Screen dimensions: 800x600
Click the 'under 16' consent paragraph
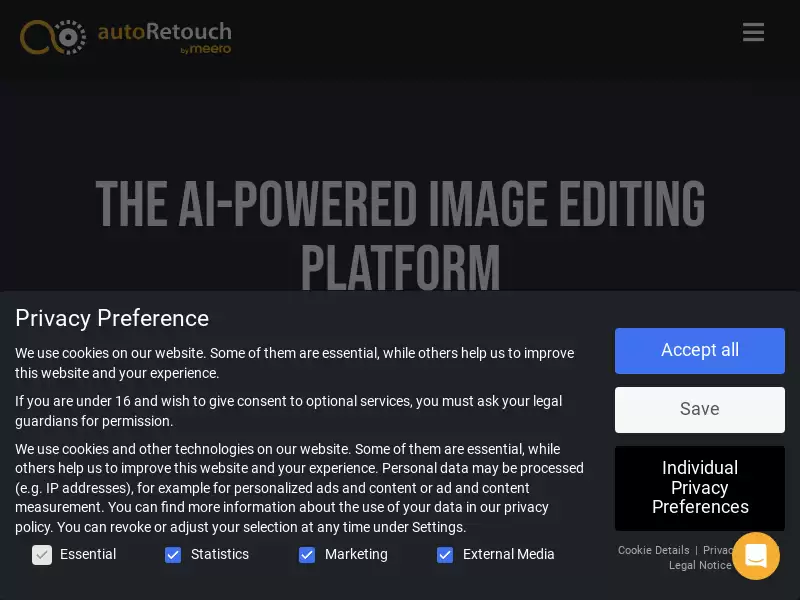289,411
